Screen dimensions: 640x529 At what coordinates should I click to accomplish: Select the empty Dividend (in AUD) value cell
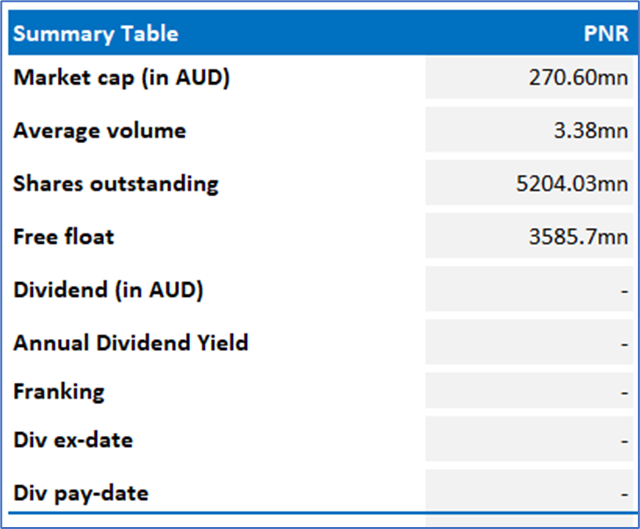coord(532,290)
